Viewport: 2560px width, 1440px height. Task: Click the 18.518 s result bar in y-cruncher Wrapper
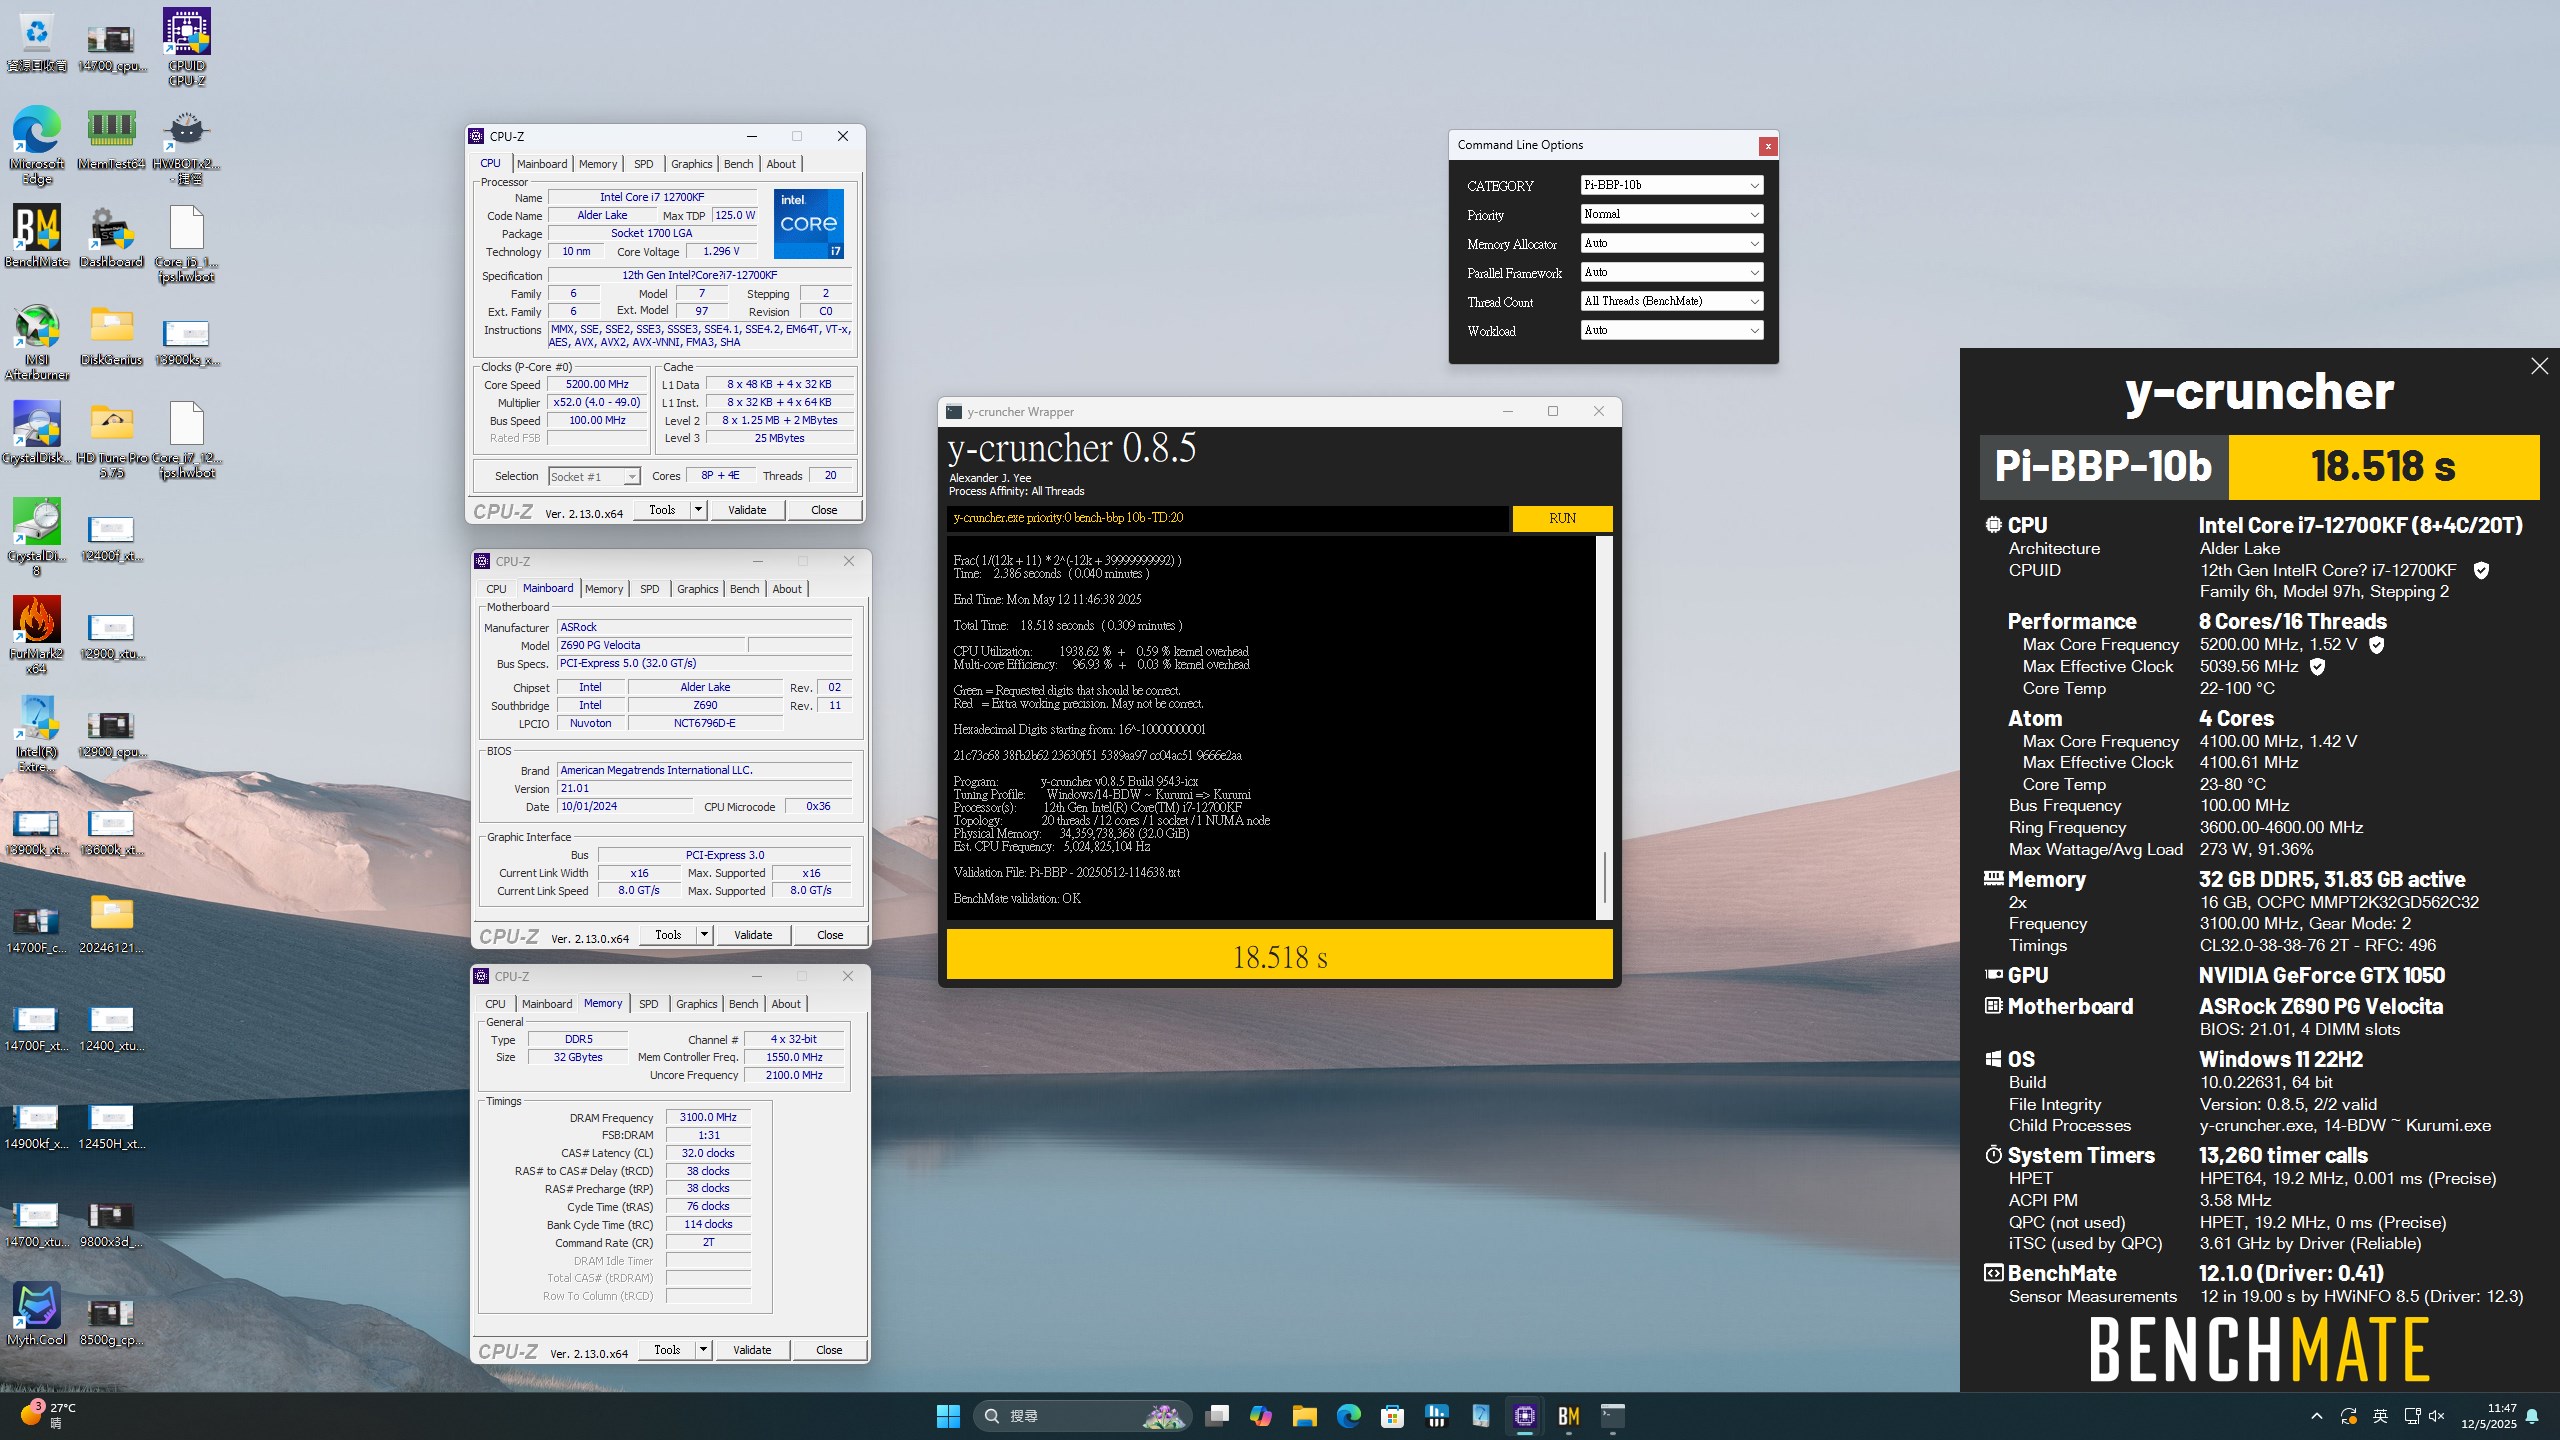pyautogui.click(x=1279, y=956)
